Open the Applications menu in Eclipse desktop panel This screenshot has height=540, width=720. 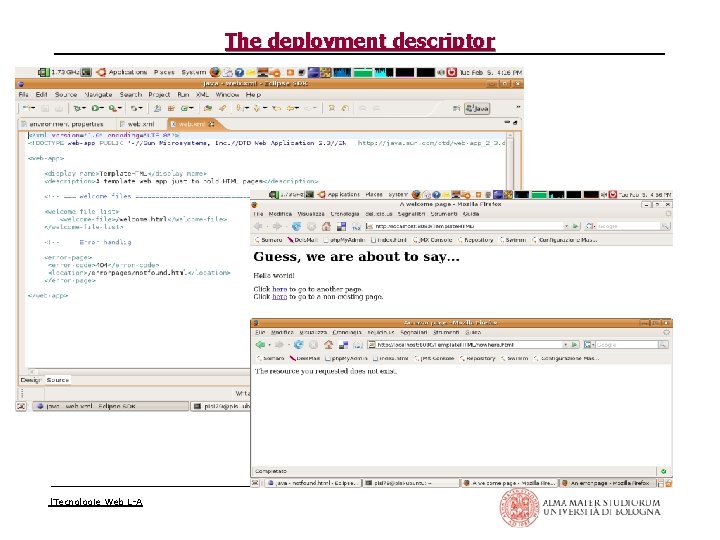(x=128, y=72)
